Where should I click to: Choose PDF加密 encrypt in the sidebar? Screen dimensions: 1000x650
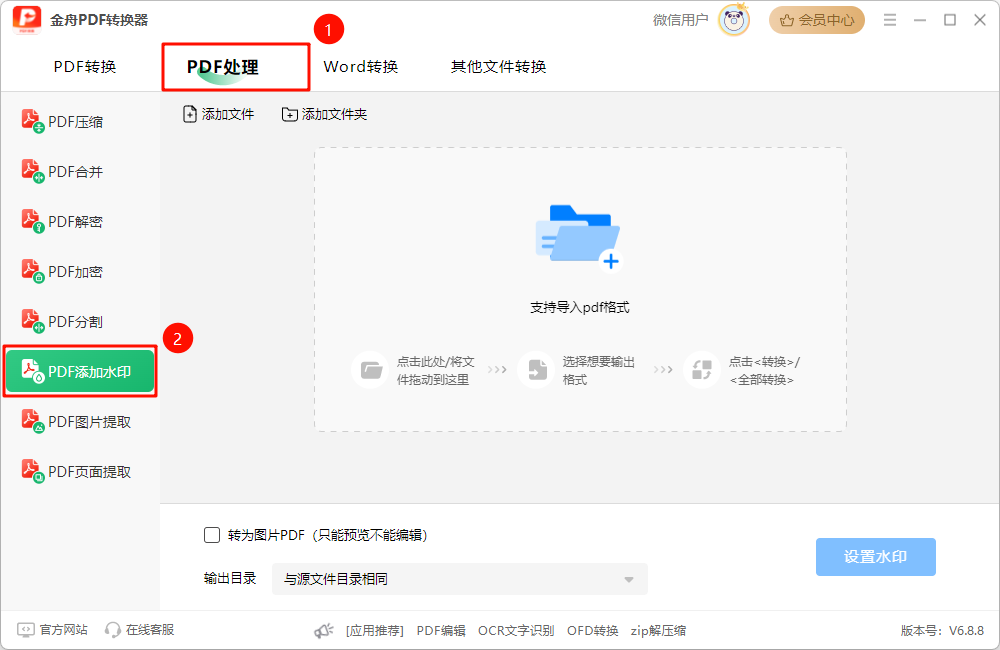(x=62, y=271)
